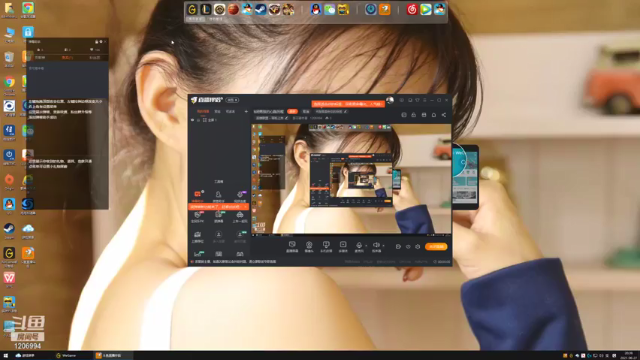Open the orange bird dock icon
The width and height of the screenshot is (640, 360).
(x=384, y=9)
